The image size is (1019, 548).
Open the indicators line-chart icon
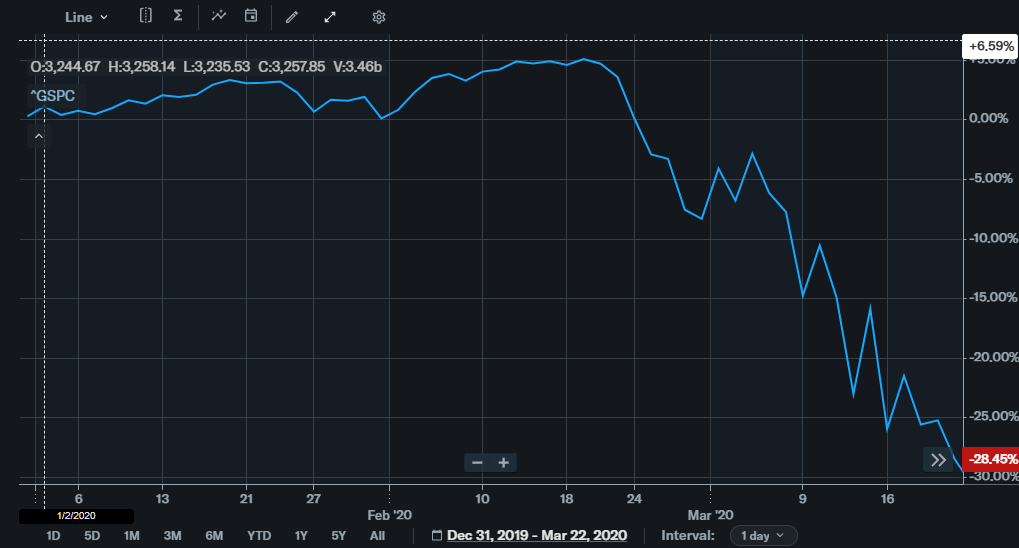point(219,16)
